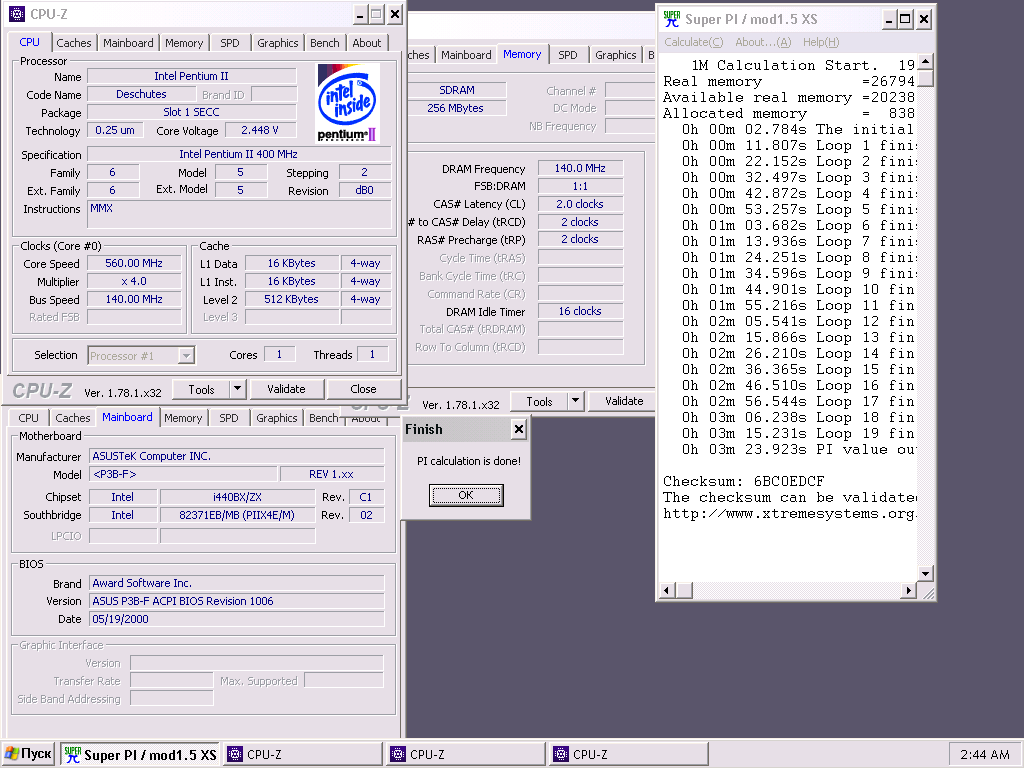Open Calculate menu in Super PI

[x=694, y=42]
